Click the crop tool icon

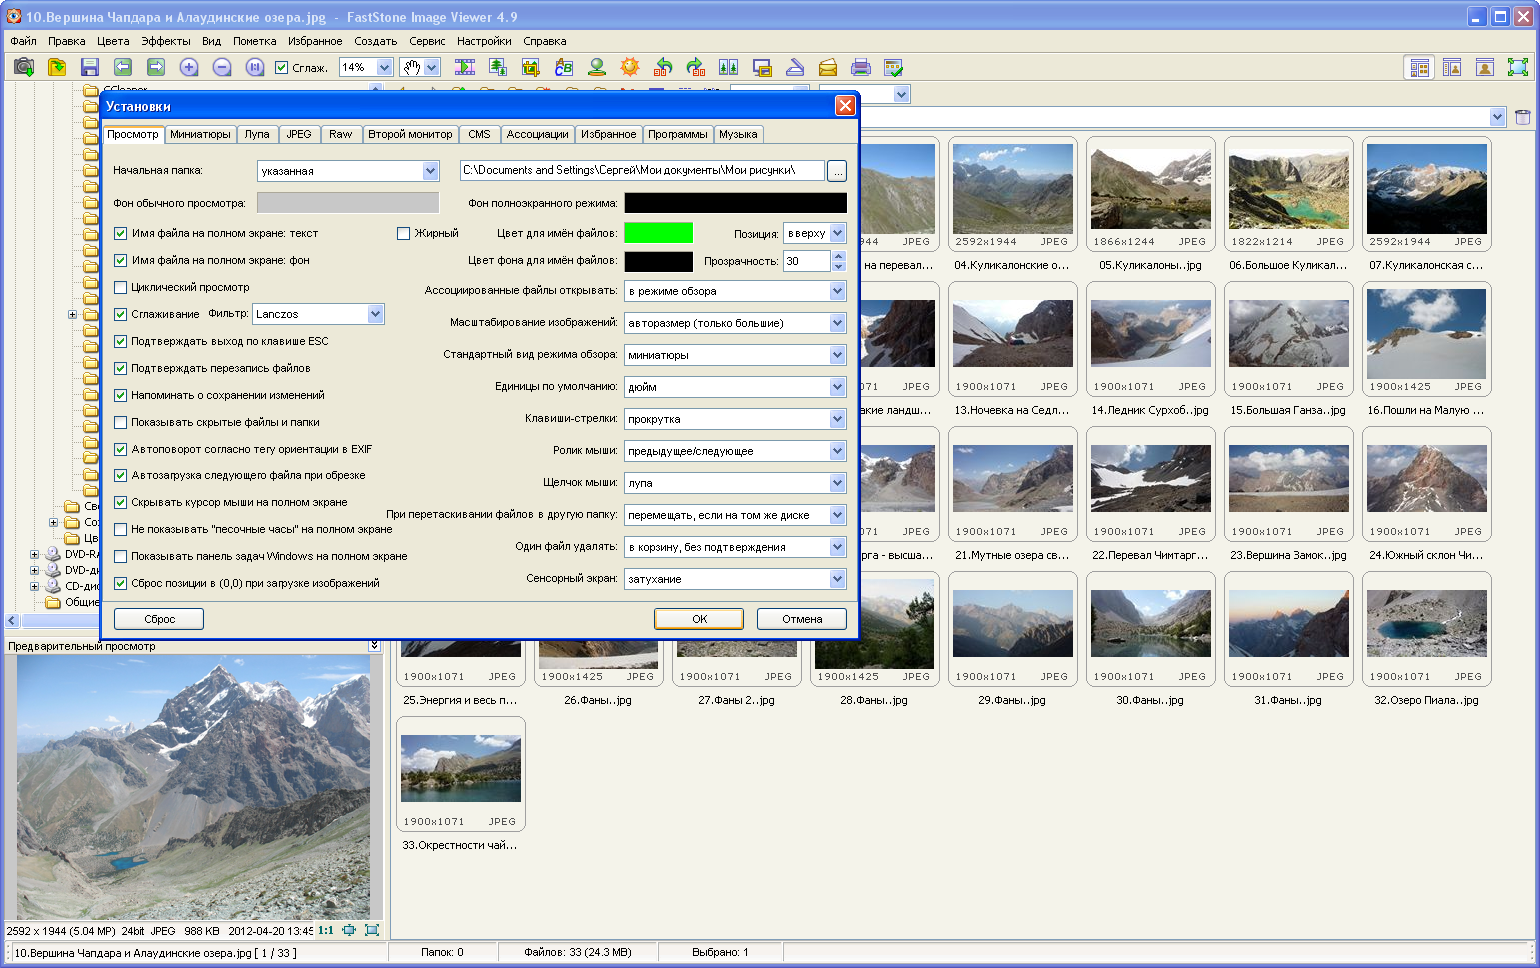click(530, 67)
